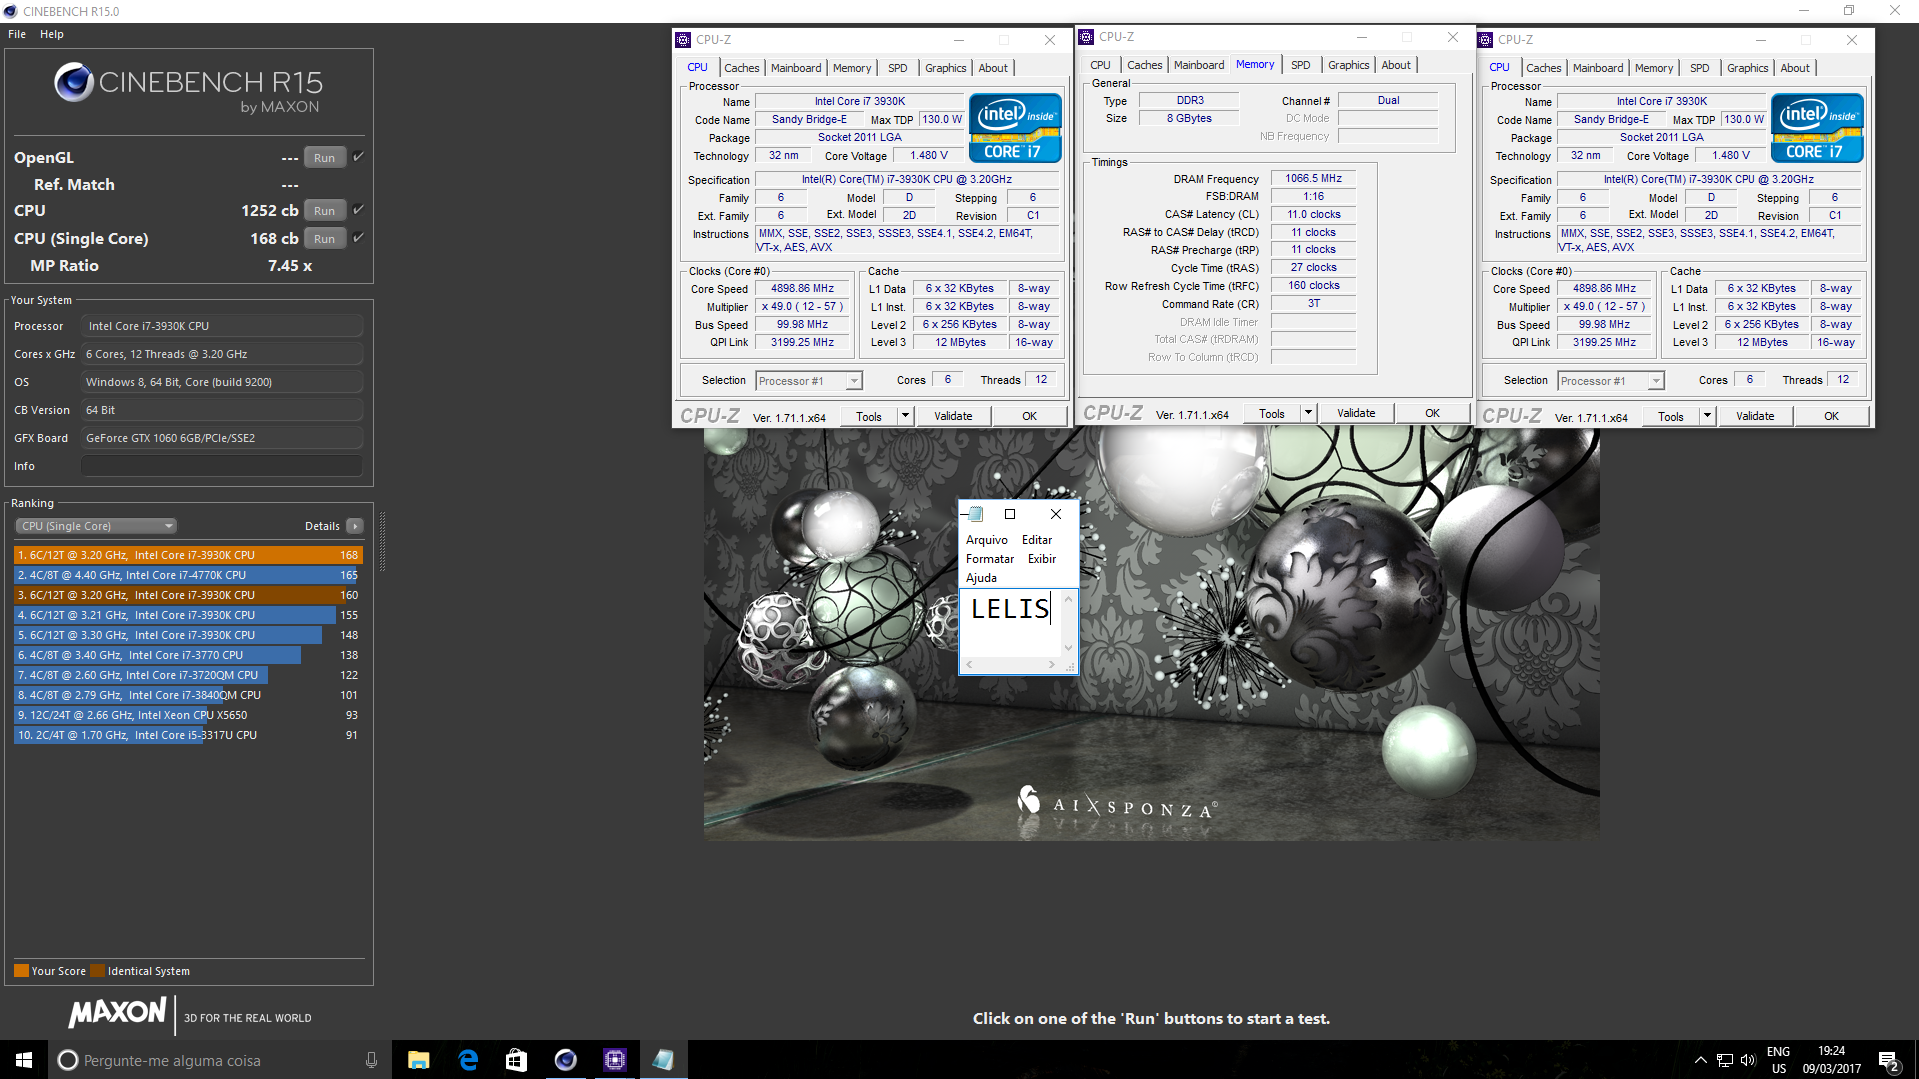Expand Tools dropdown arrow in middle CPU-Z
Viewport: 1919px width, 1079px height.
[1308, 413]
